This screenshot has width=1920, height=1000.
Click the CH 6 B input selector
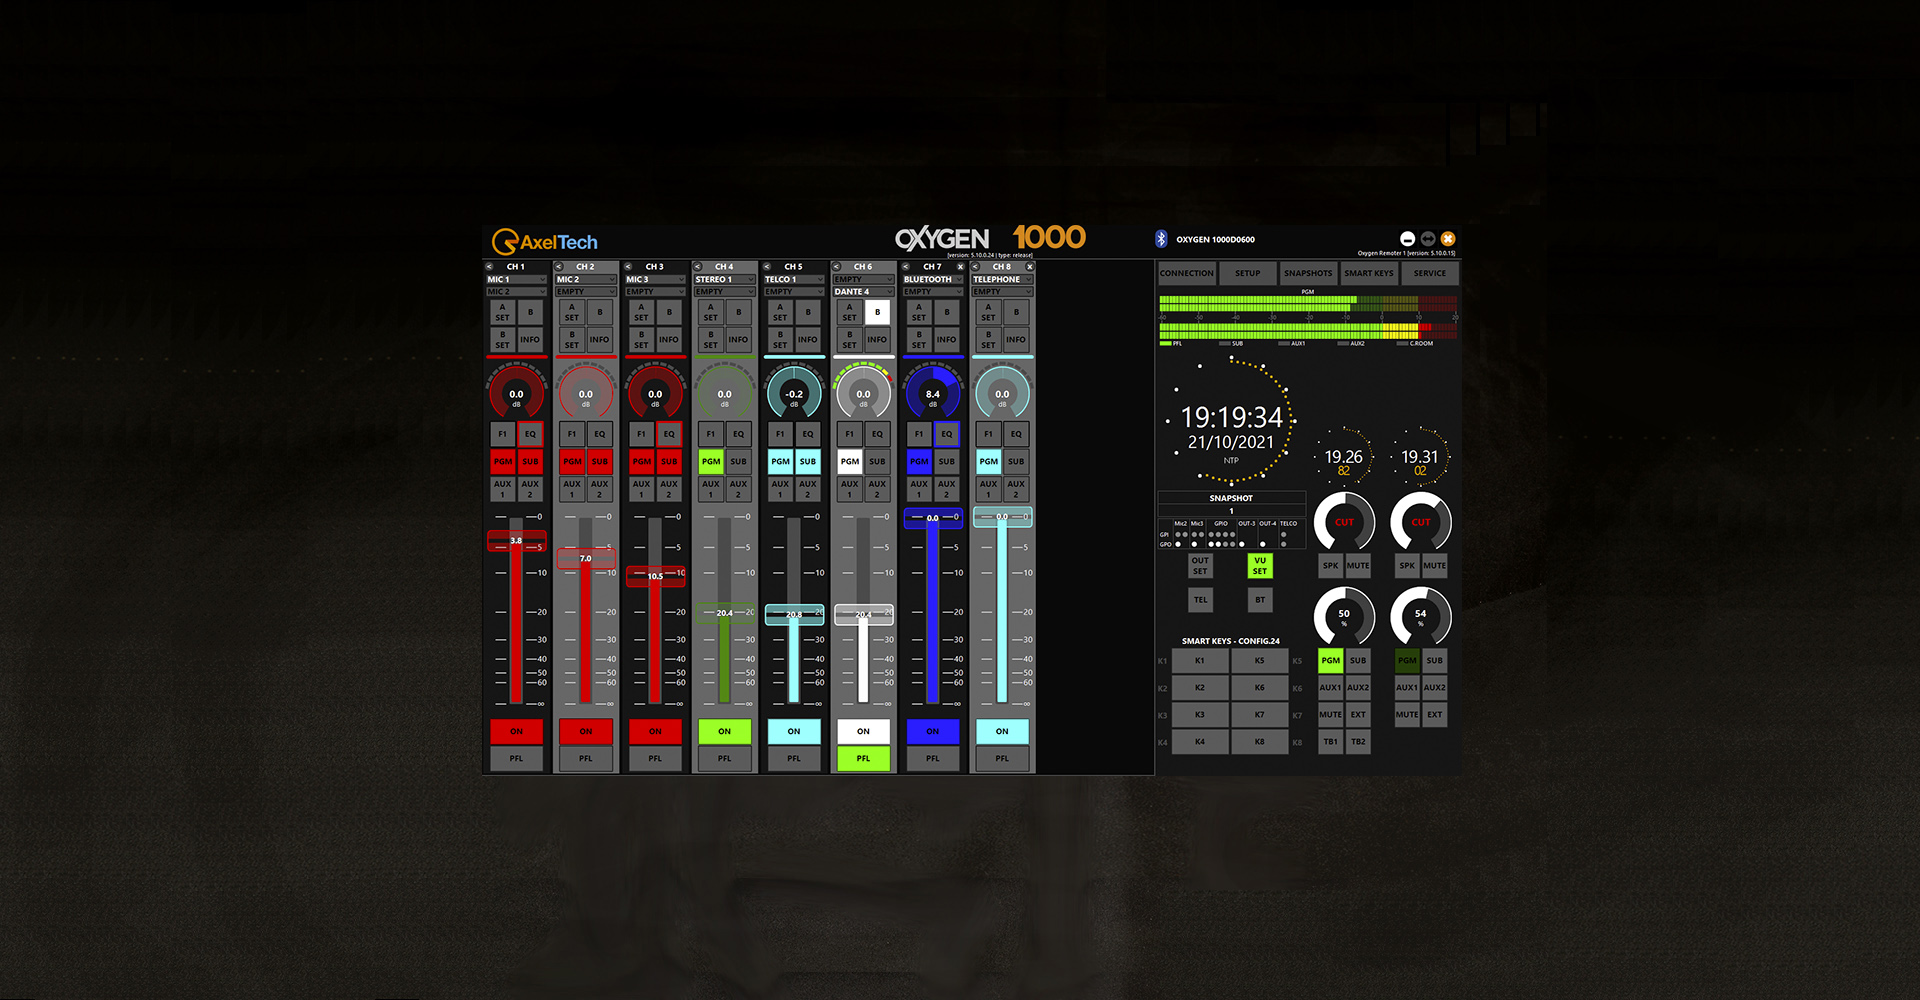(877, 312)
